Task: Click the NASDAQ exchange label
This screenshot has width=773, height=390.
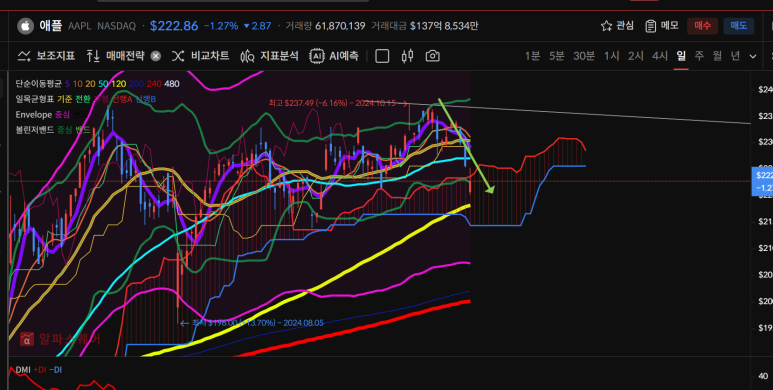Action: click(x=116, y=26)
